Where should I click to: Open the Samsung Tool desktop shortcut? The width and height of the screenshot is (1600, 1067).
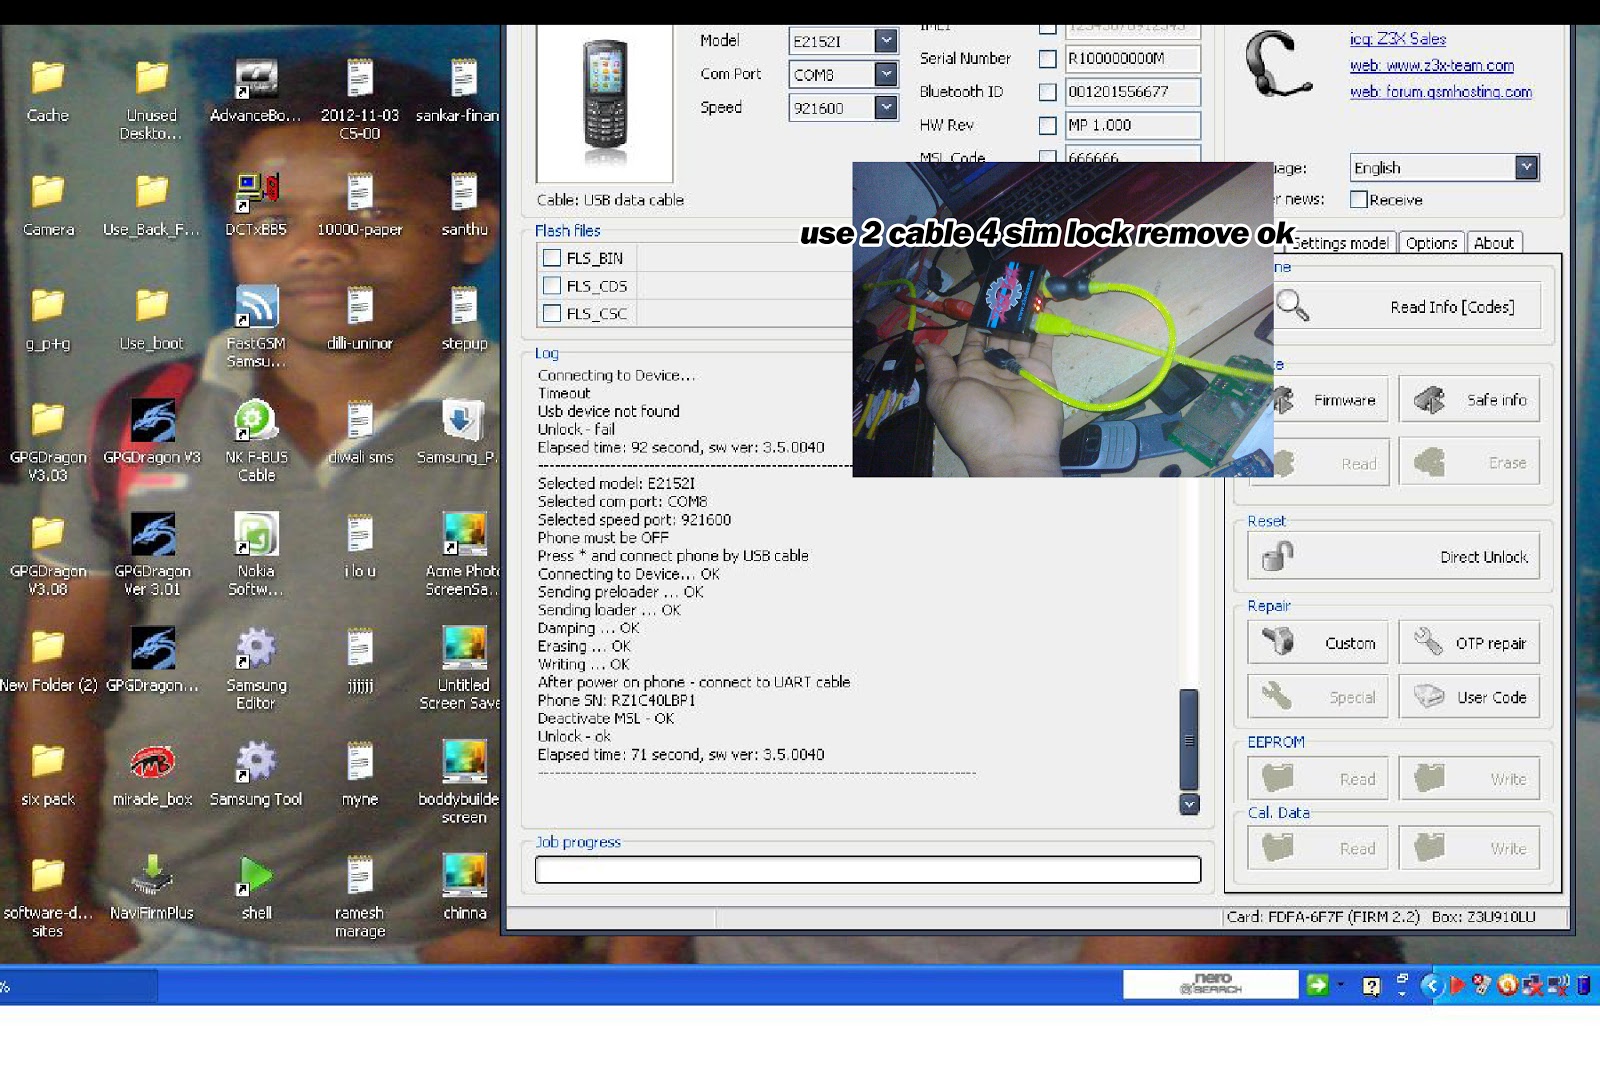[x=256, y=774]
